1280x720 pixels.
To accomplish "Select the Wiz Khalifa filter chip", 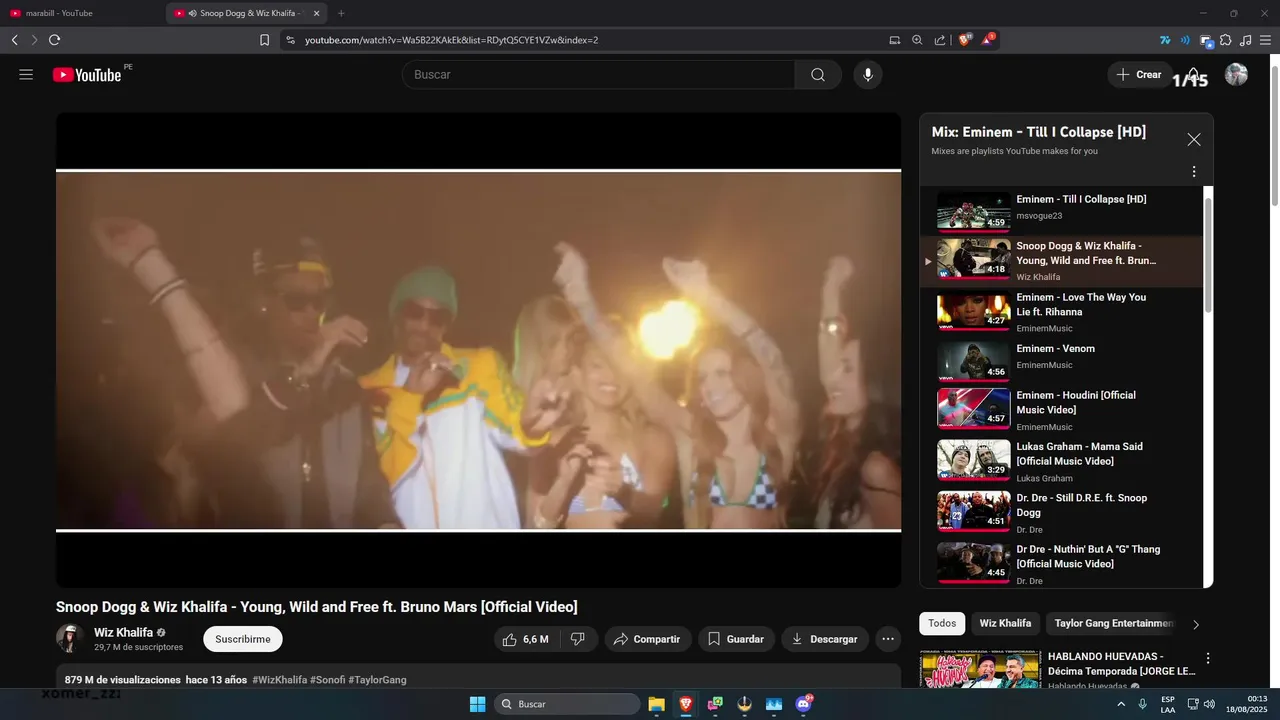I will (x=1005, y=623).
